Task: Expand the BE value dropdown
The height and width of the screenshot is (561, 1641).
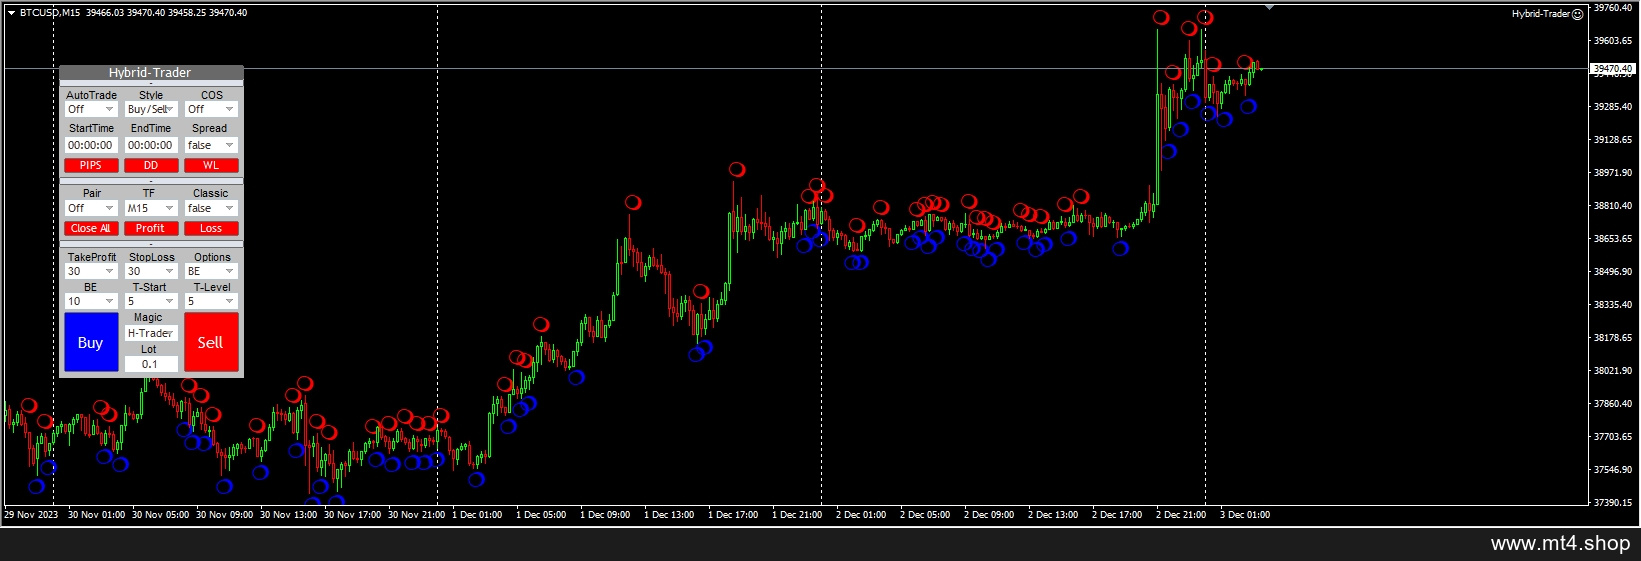Action: [91, 301]
